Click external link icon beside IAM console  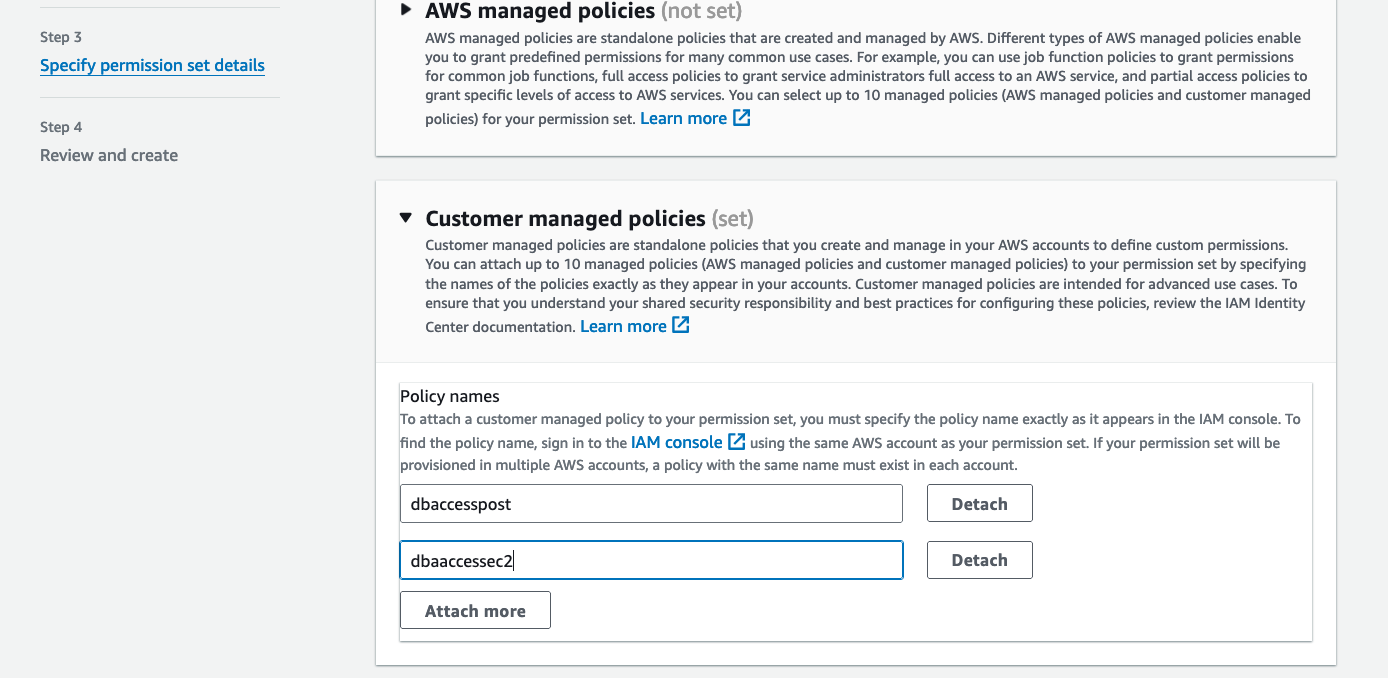(736, 442)
